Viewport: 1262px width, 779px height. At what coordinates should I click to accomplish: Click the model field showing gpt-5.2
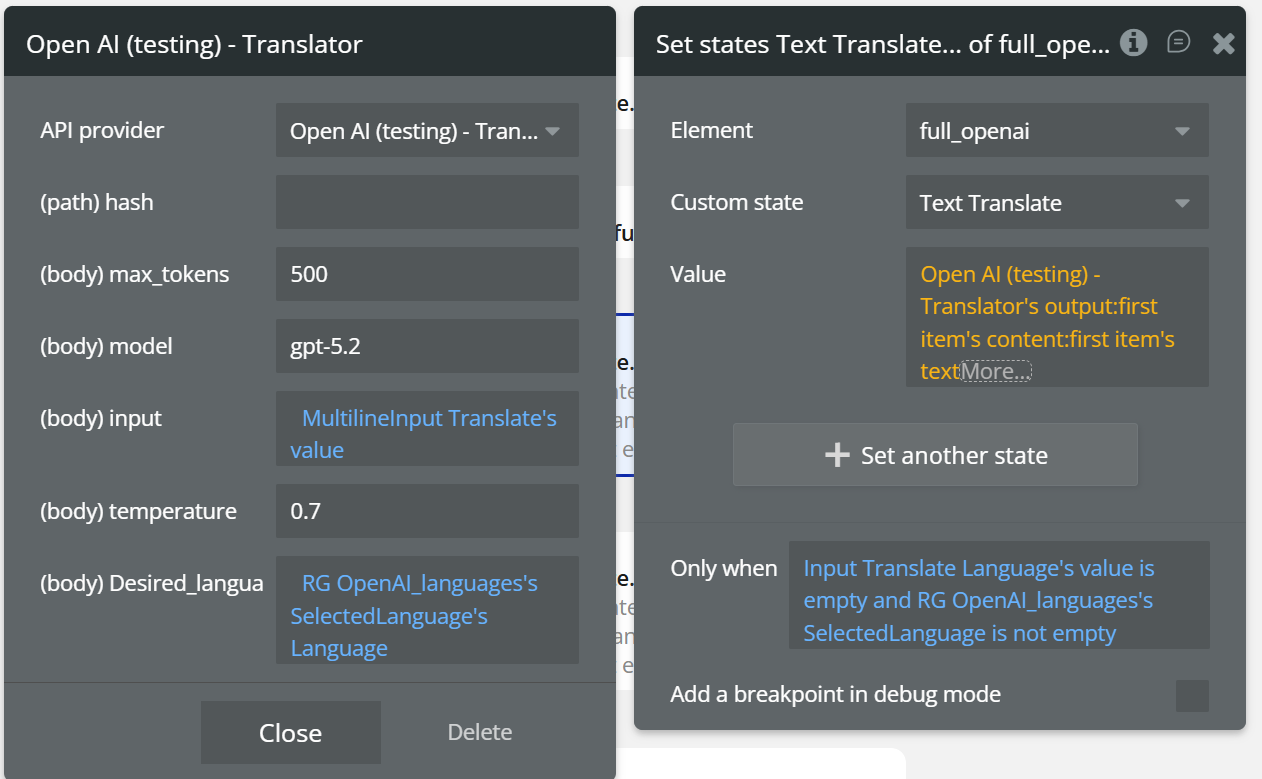coord(427,346)
